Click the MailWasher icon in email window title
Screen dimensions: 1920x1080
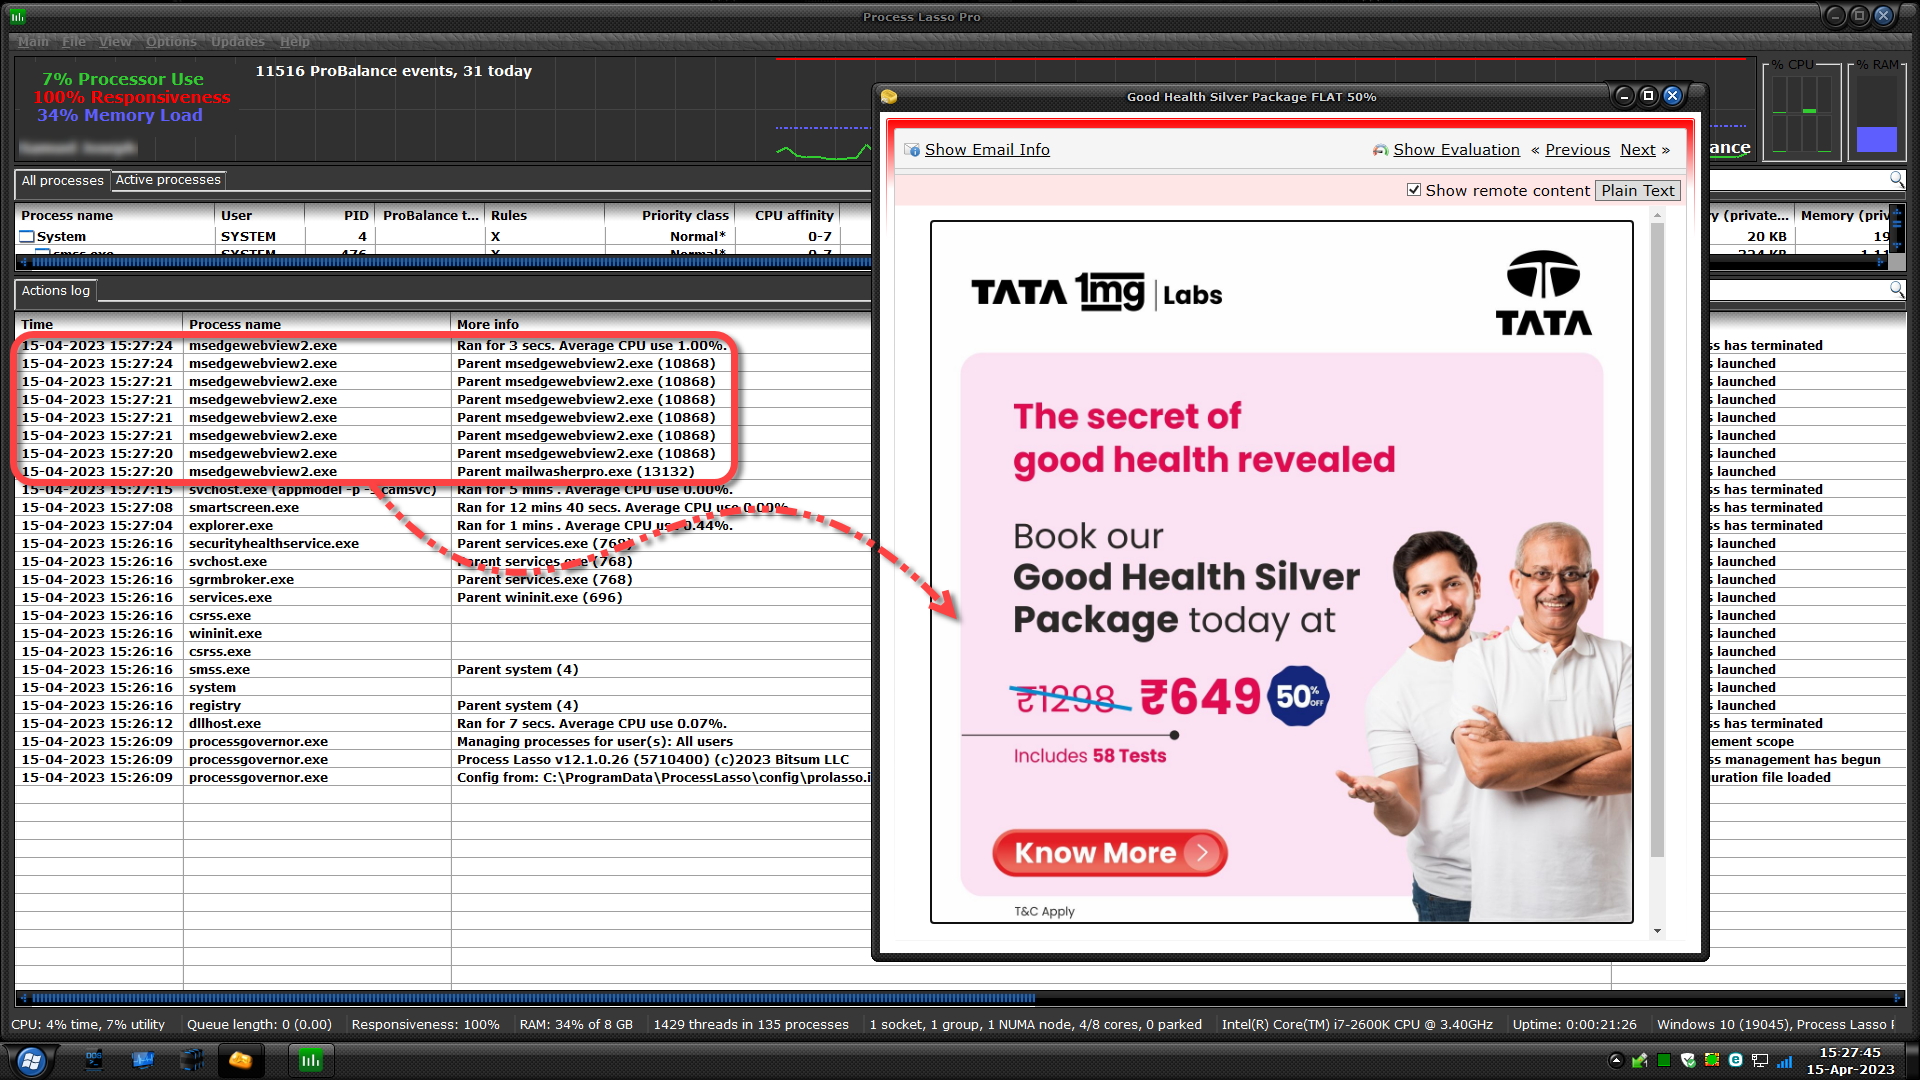pos(889,96)
